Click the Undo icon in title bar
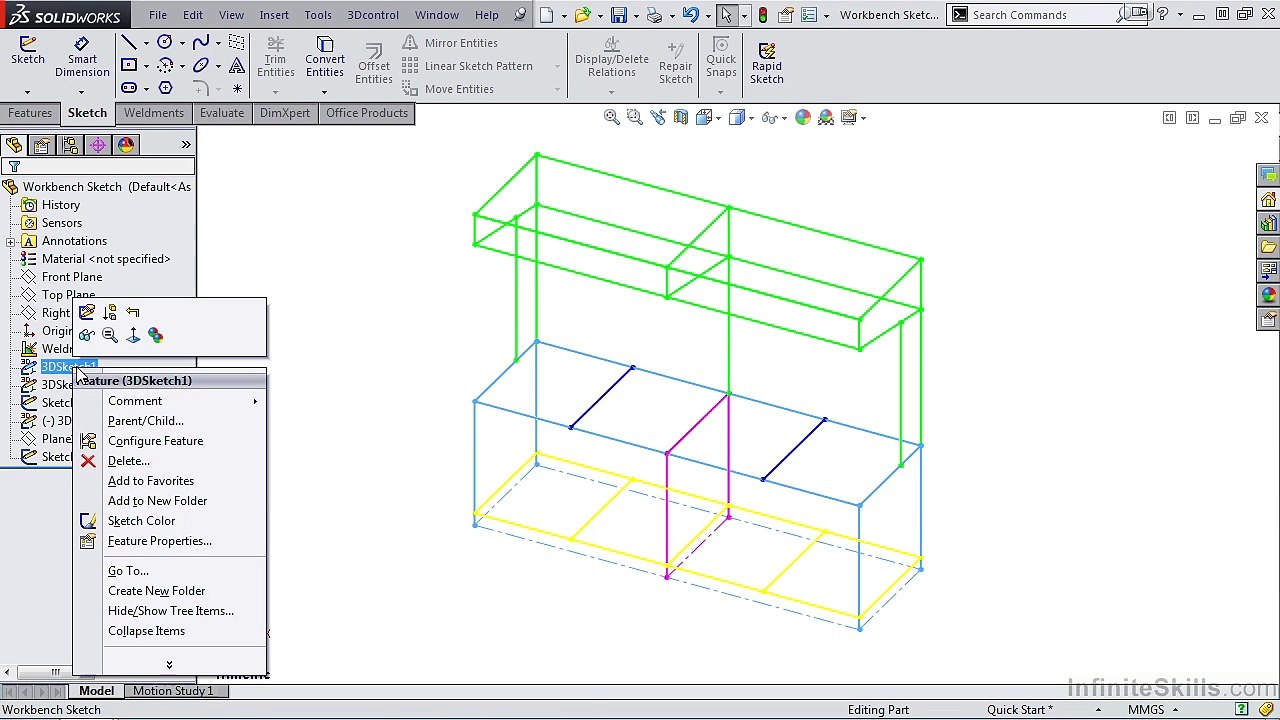This screenshot has width=1280, height=720. [x=690, y=15]
